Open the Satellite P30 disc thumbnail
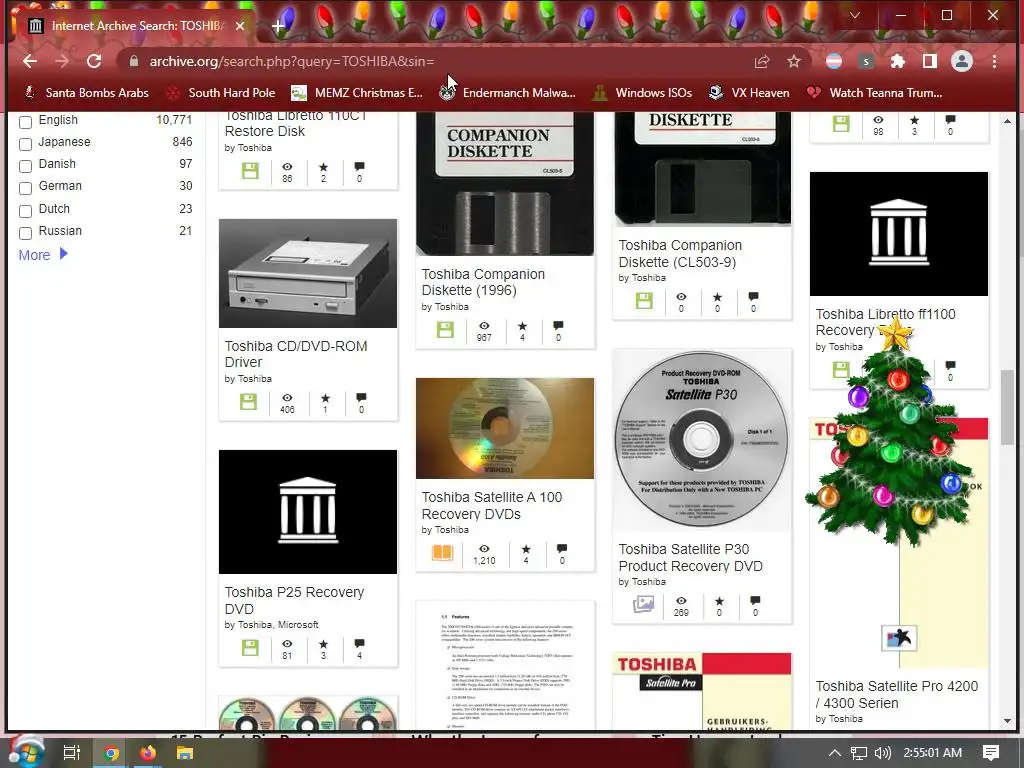The image size is (1024, 768). pos(702,441)
